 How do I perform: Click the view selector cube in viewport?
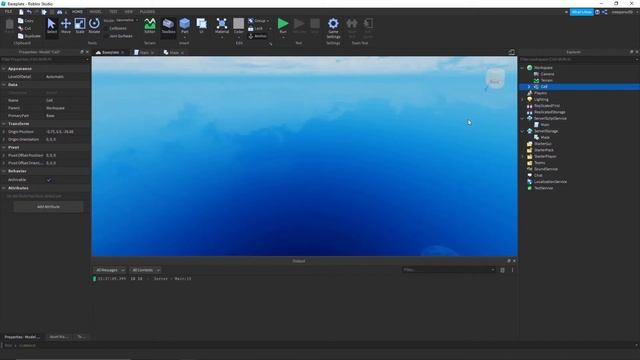tap(495, 80)
